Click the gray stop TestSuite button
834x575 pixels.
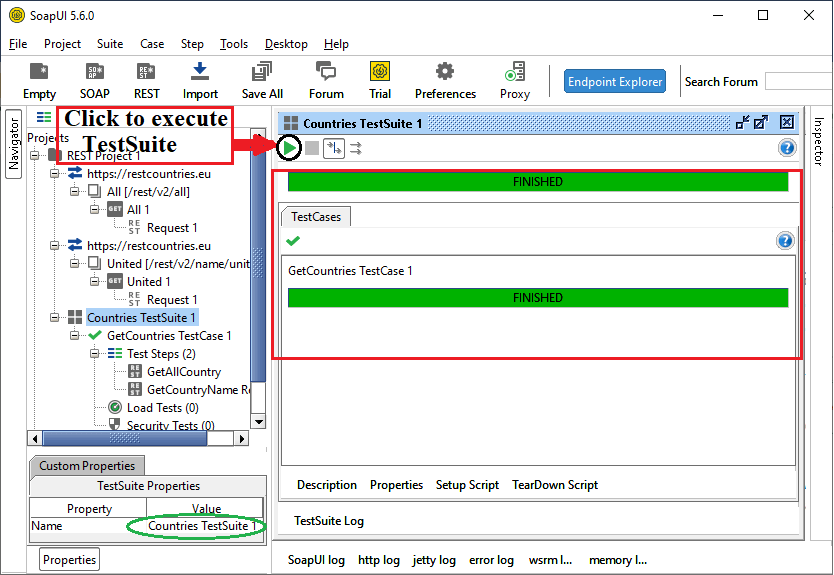click(312, 148)
